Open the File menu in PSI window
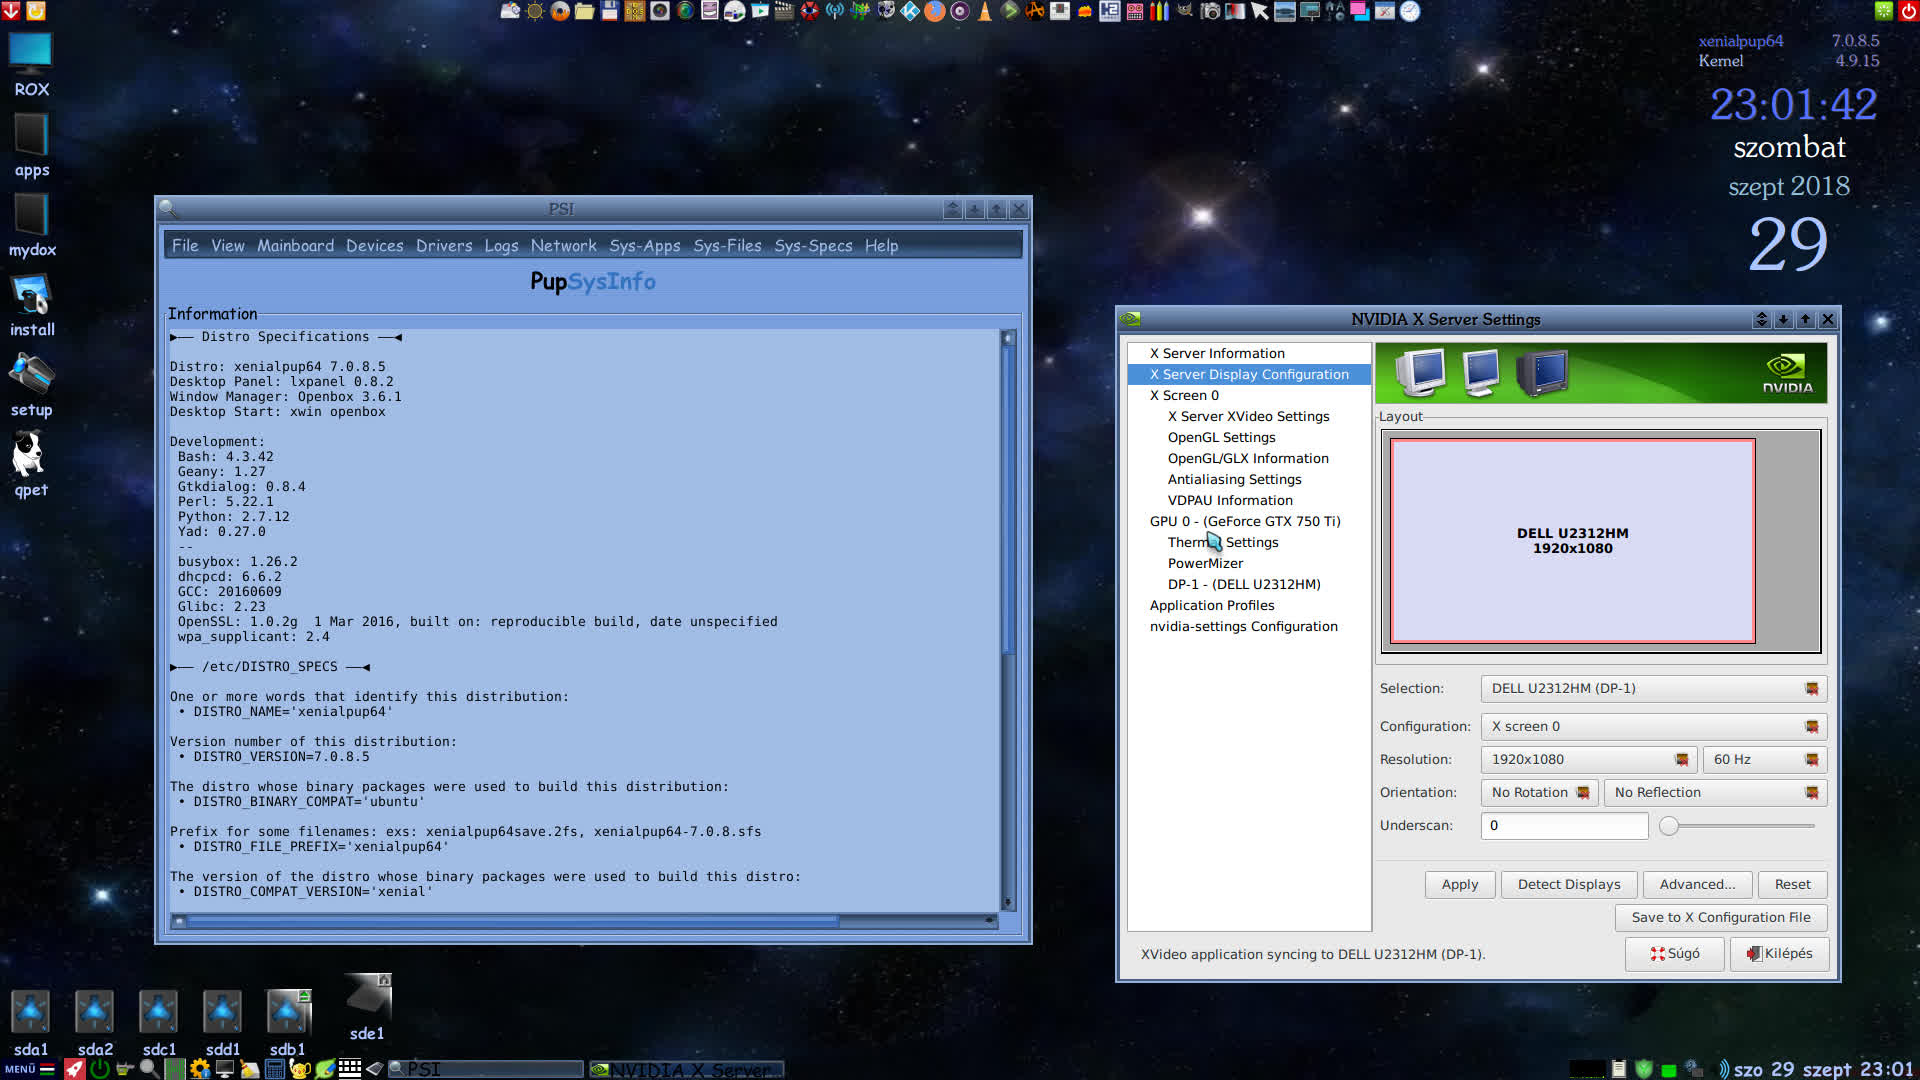The width and height of the screenshot is (1920, 1080). [185, 246]
